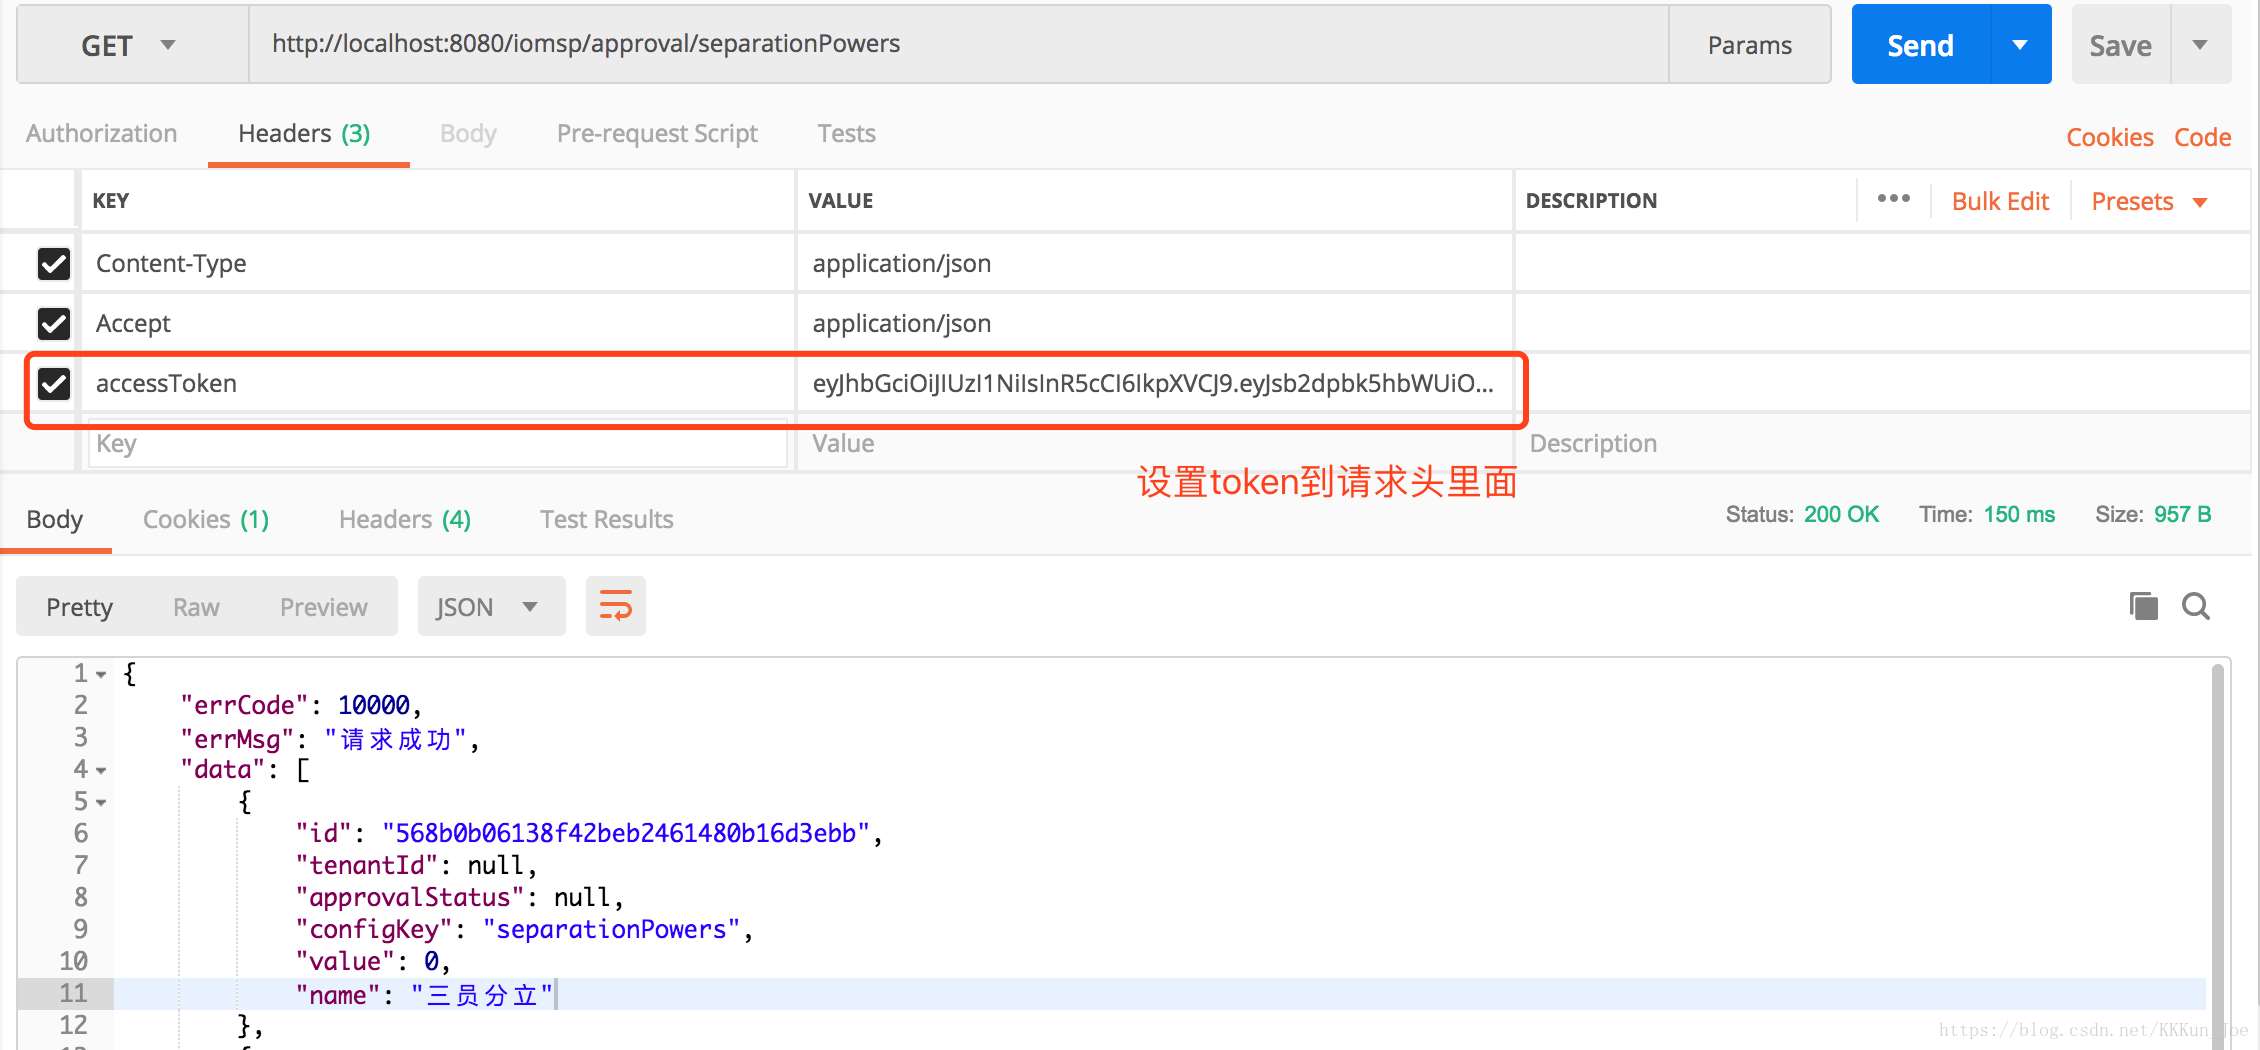Focus the request URL field
Image resolution: width=2260 pixels, height=1050 pixels.
point(958,44)
